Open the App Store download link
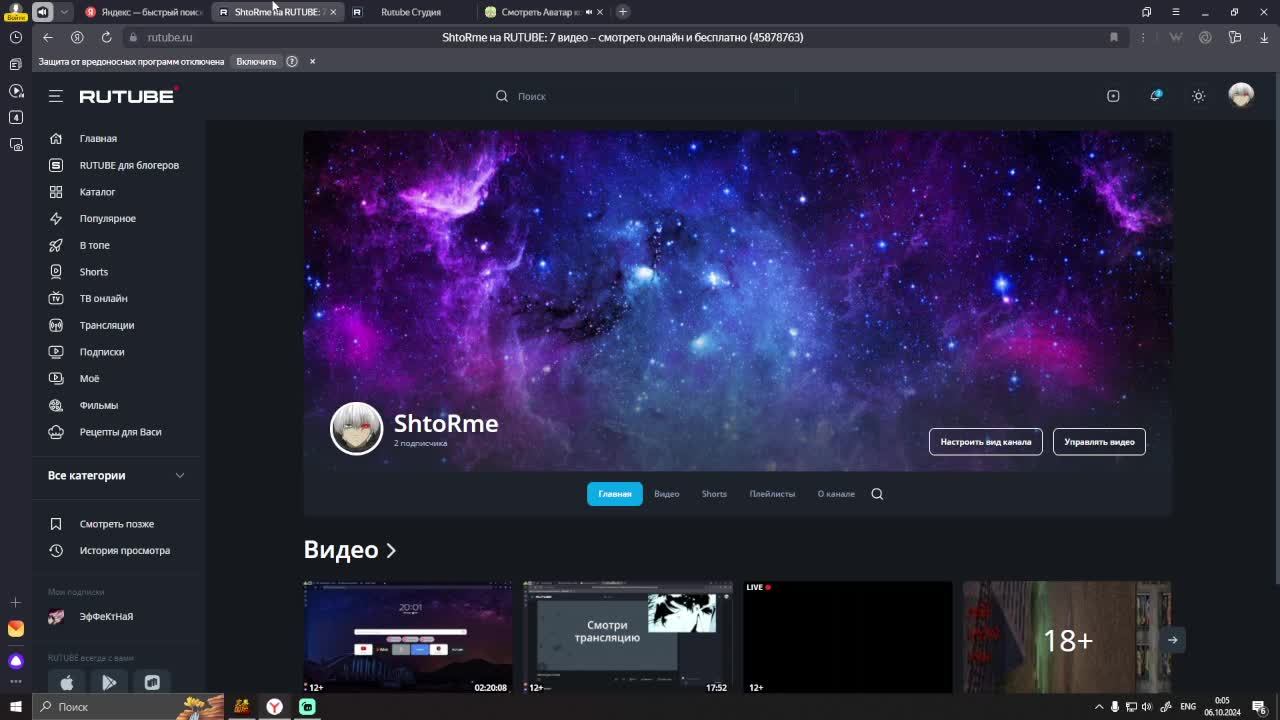Screen dimensions: 1280x720 67,682
